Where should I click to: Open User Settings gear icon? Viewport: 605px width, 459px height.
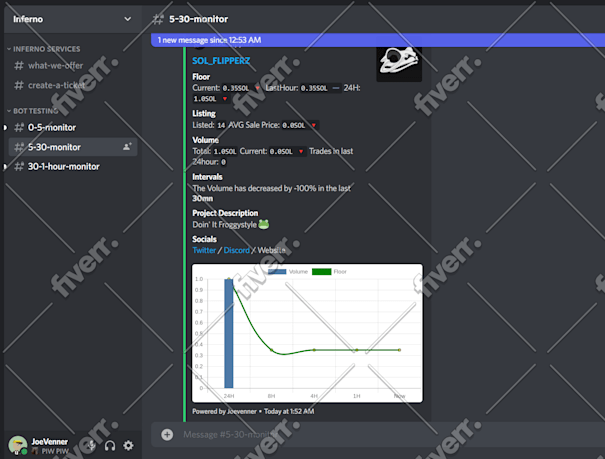tap(128, 446)
